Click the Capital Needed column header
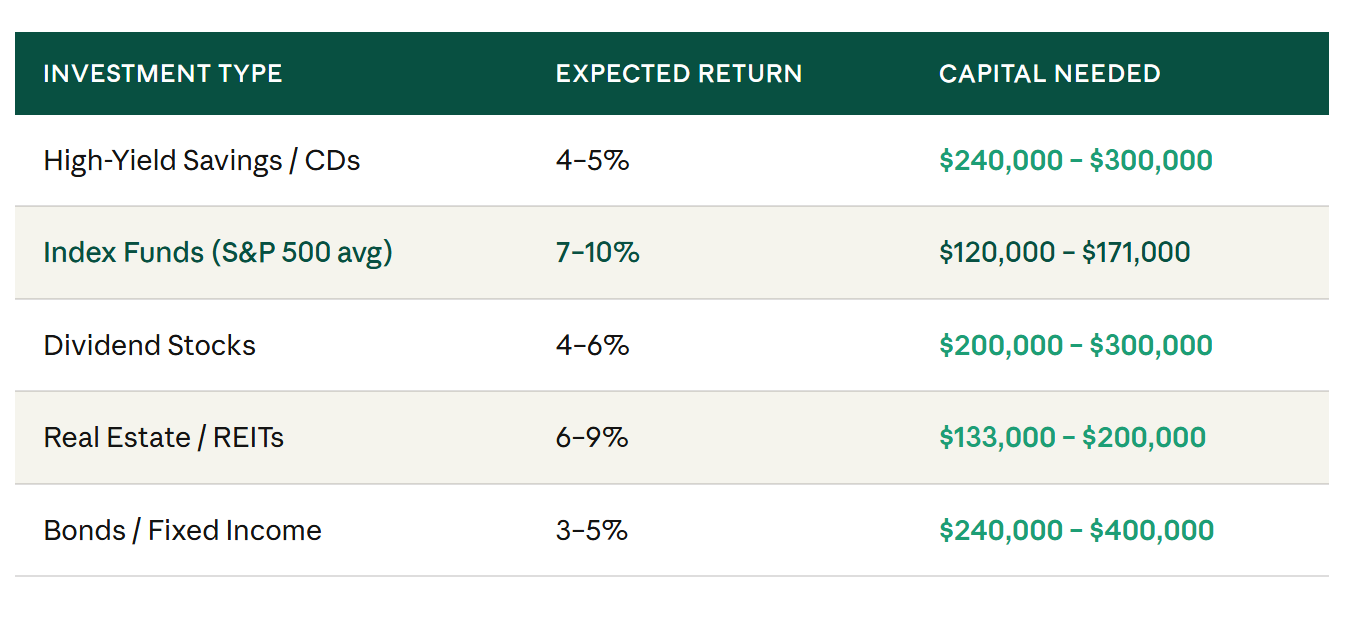 (1050, 74)
